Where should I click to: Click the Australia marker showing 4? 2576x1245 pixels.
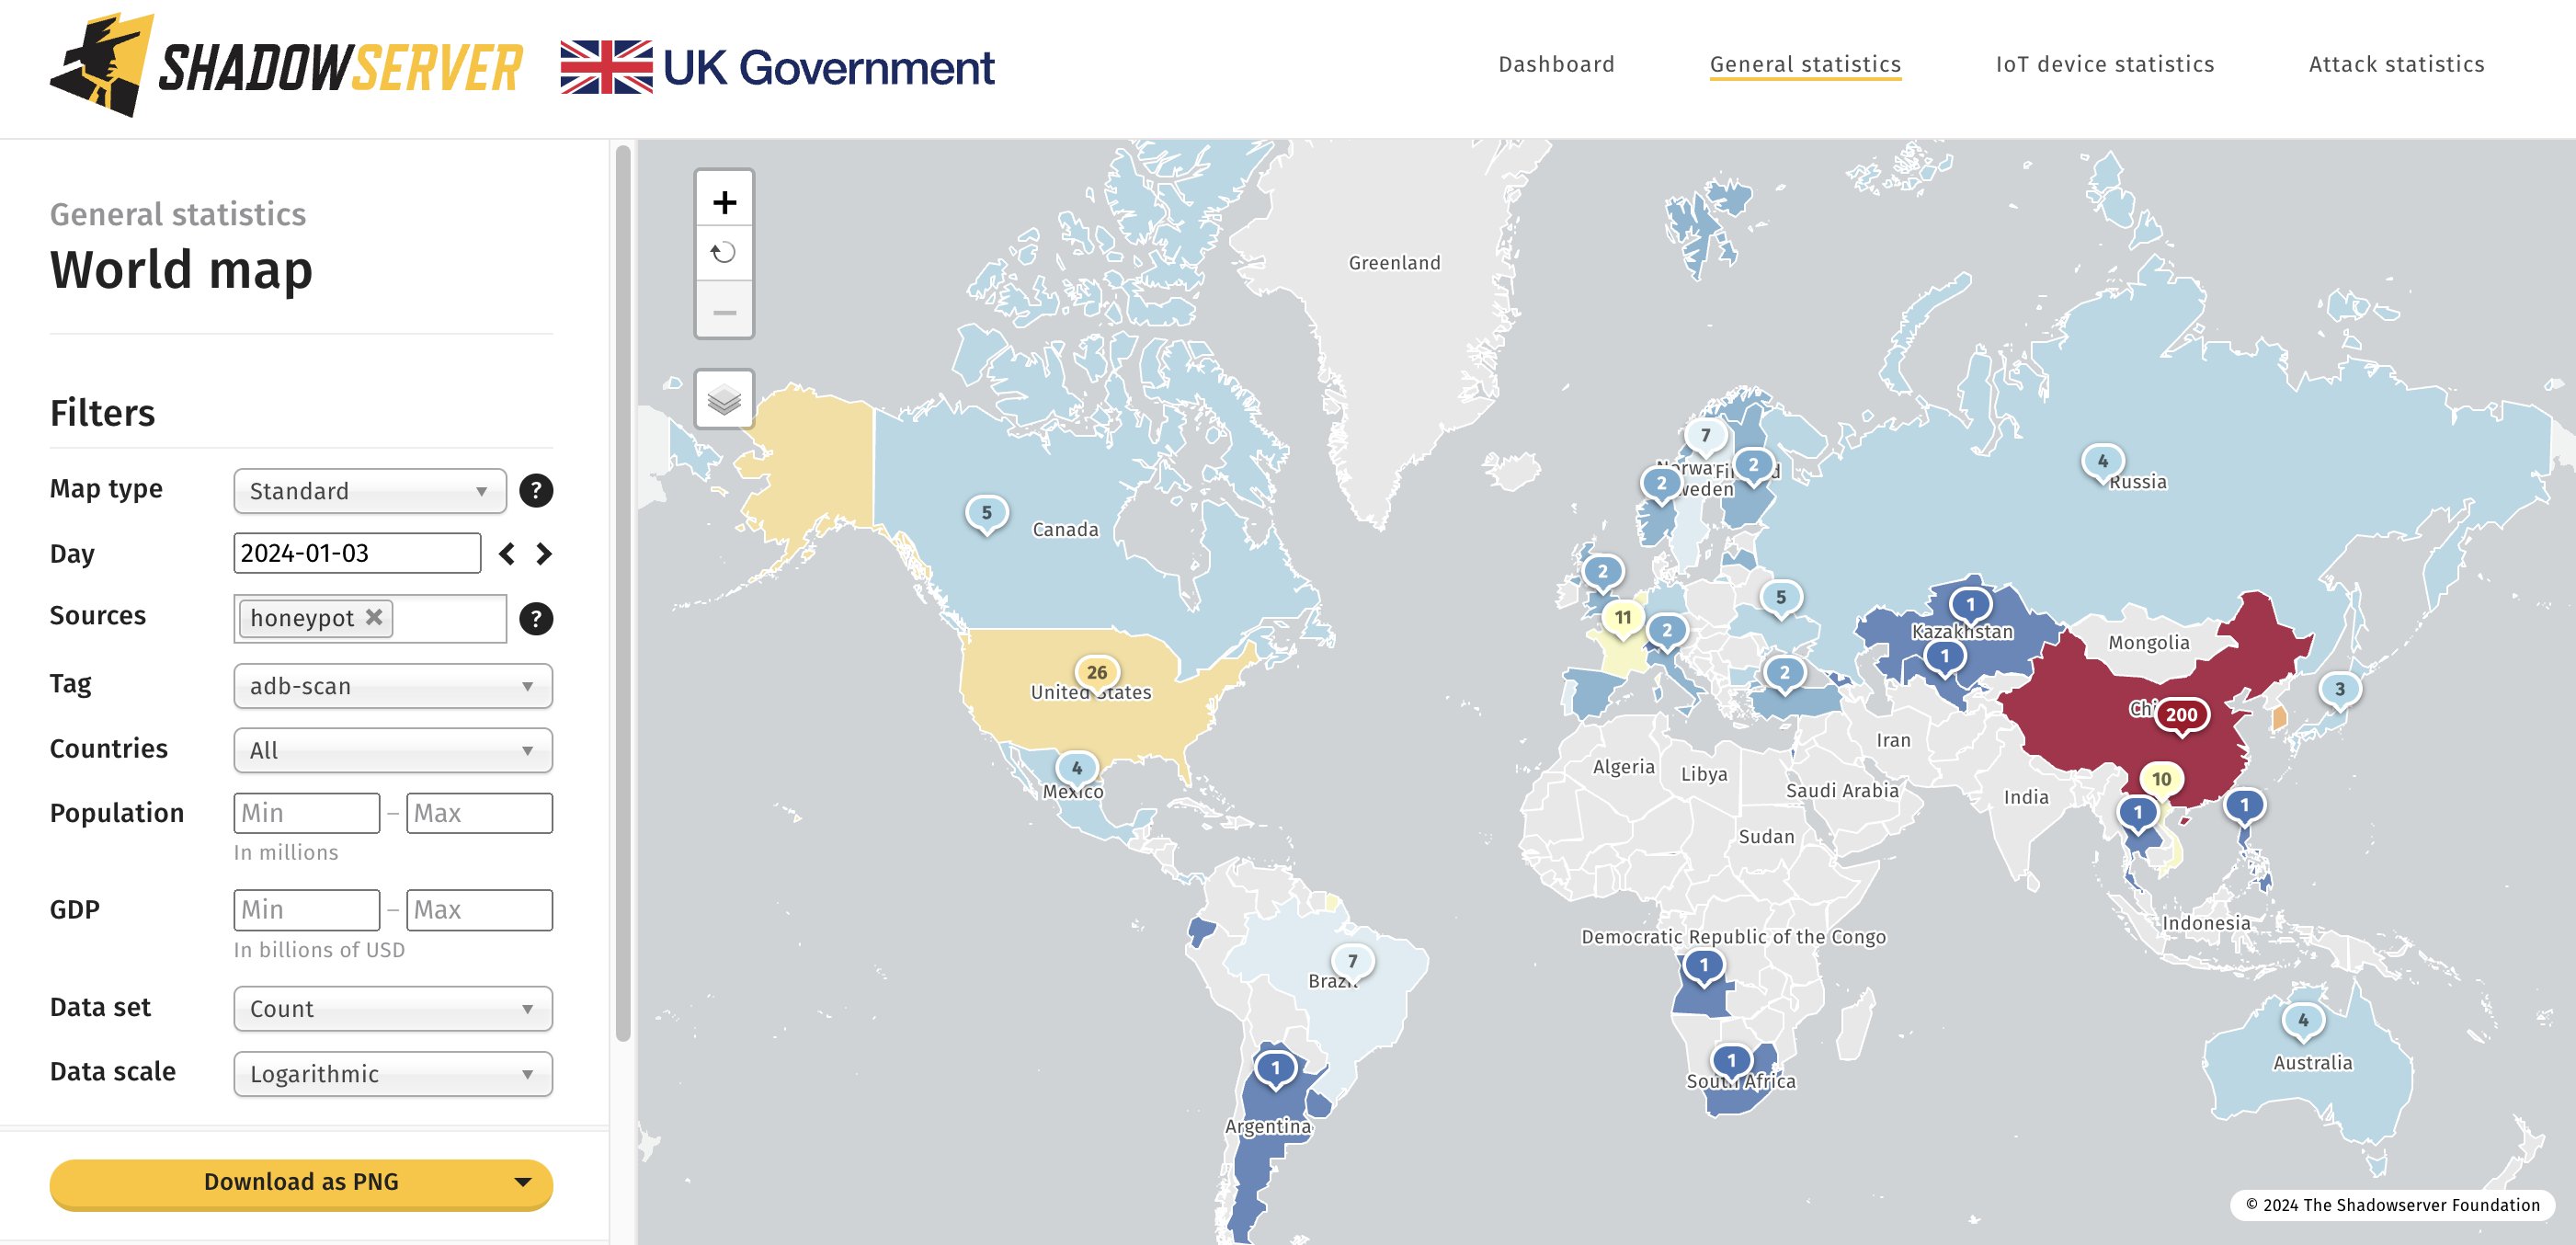tap(2303, 1022)
